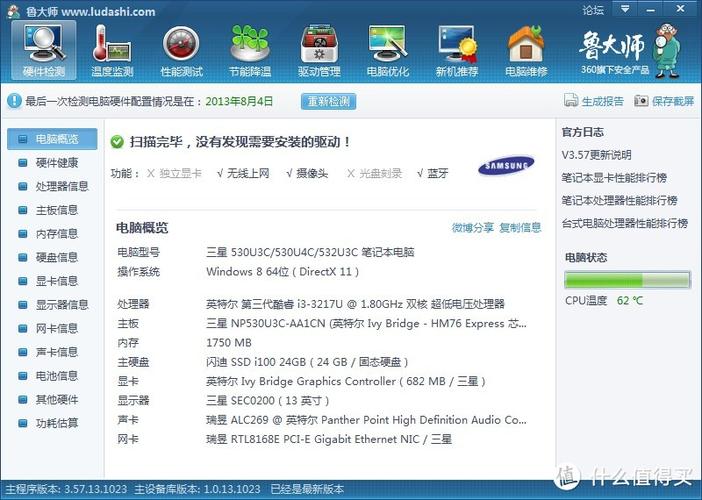Open 新机推荐 new PC recommendation icon
This screenshot has height=500, width=702.
coord(457,51)
